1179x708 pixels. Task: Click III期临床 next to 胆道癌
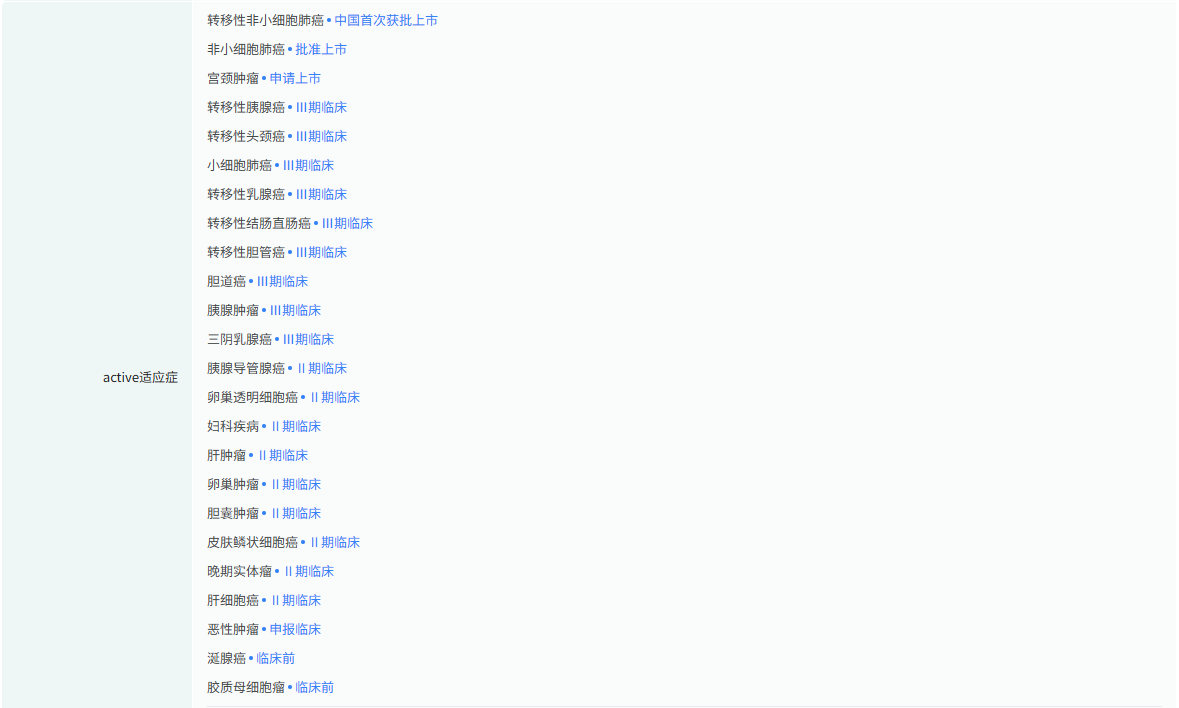point(282,281)
